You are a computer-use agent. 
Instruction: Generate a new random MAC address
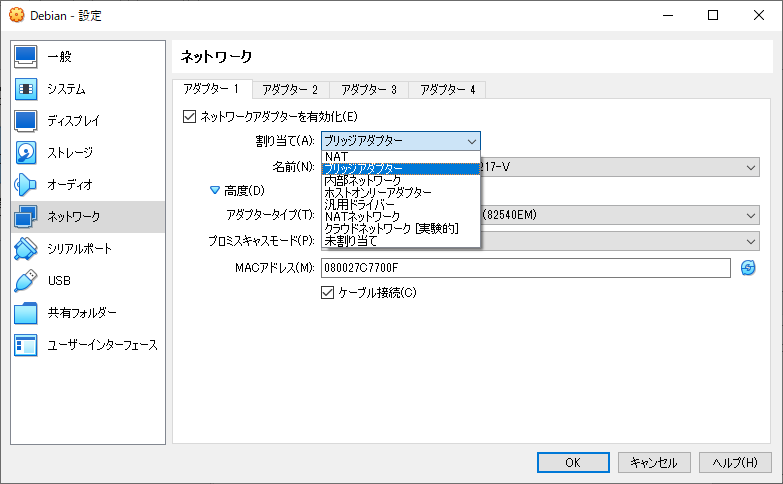pyautogui.click(x=748, y=268)
